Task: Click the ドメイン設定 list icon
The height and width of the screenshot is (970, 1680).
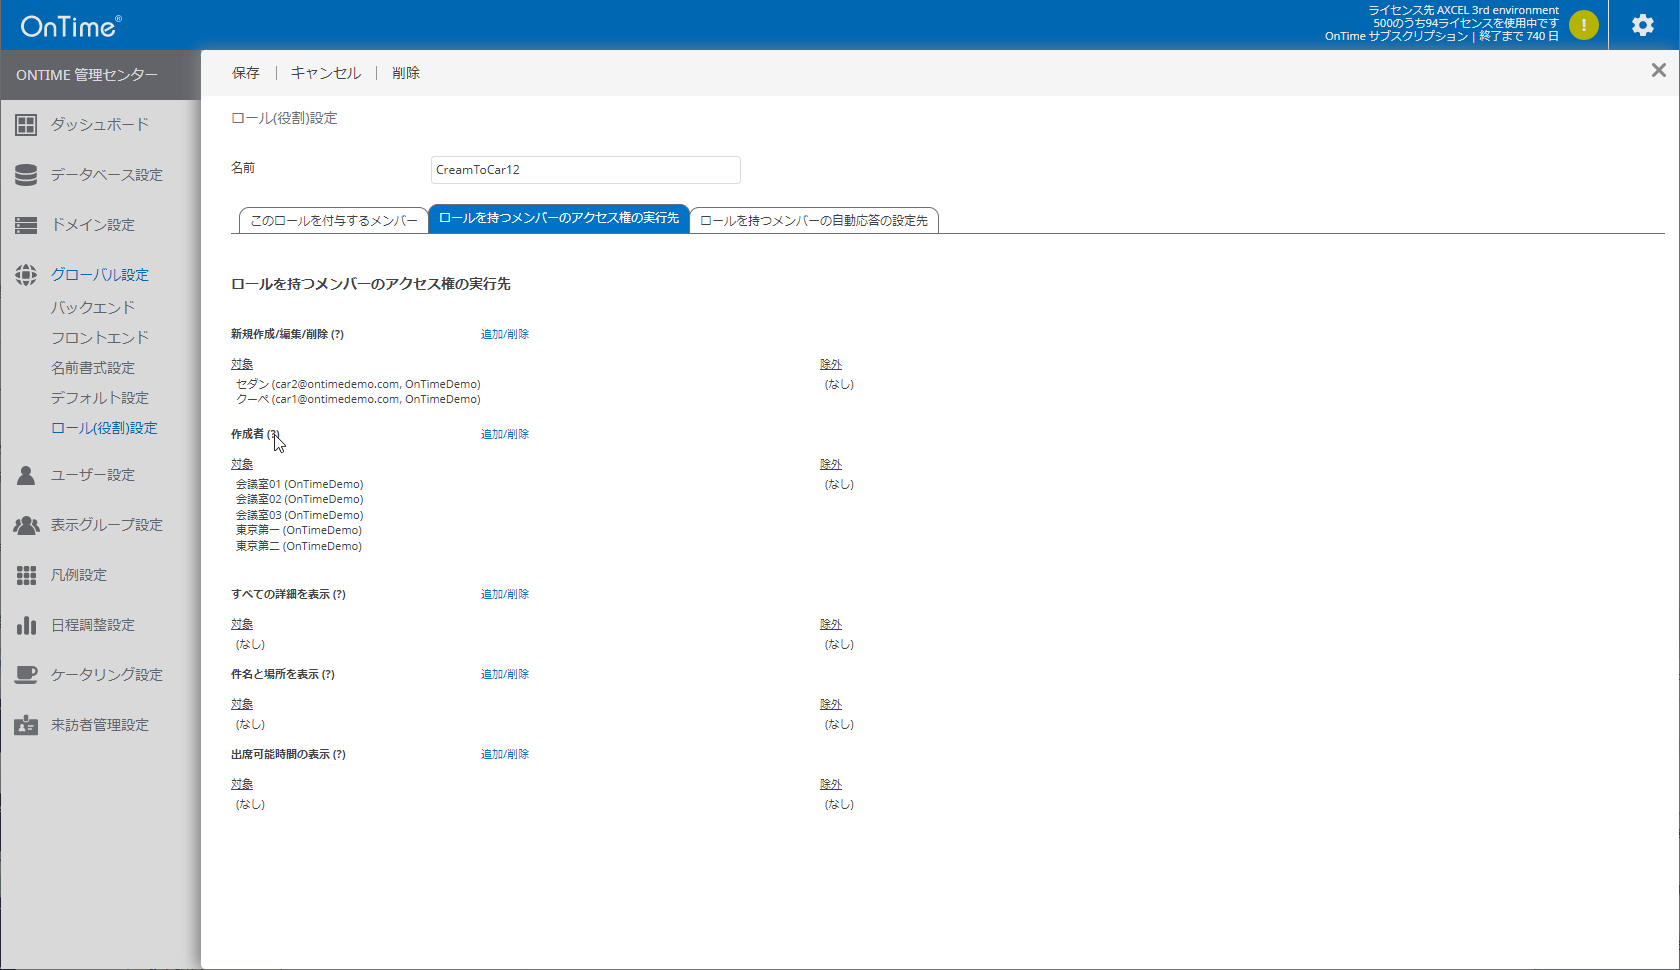Action: pos(26,224)
